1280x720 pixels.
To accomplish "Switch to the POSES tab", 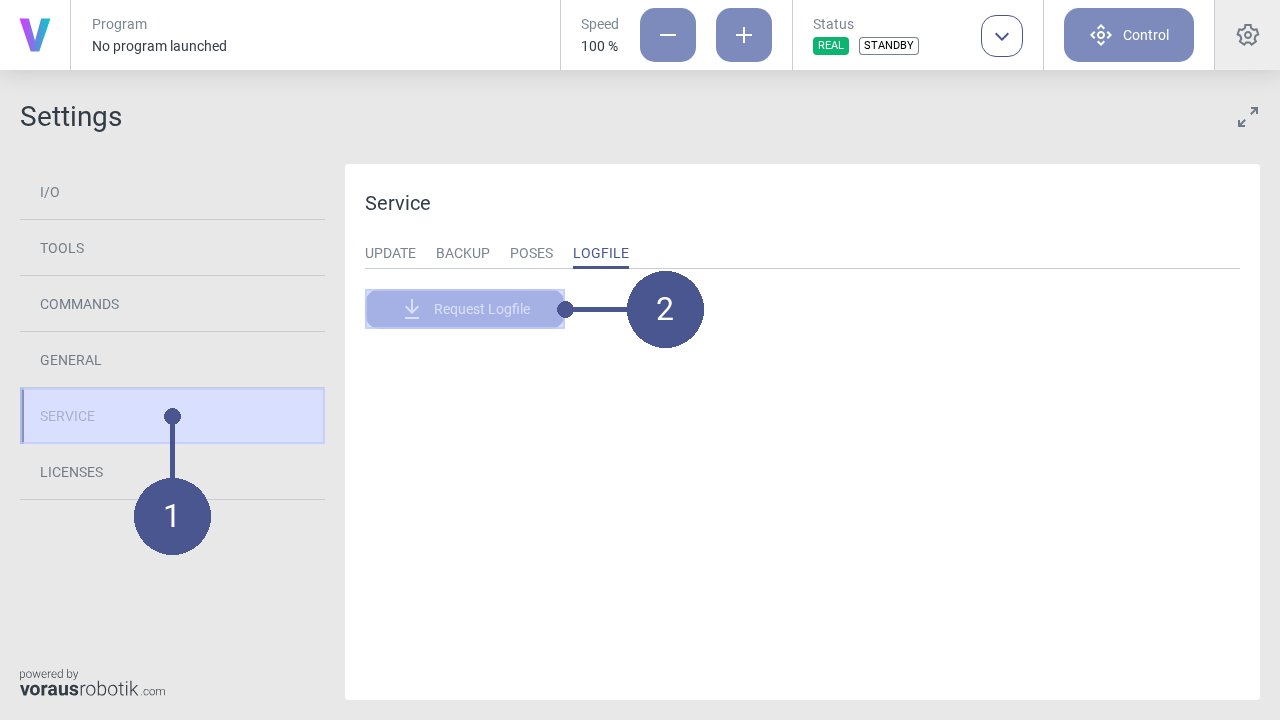I will (x=531, y=253).
